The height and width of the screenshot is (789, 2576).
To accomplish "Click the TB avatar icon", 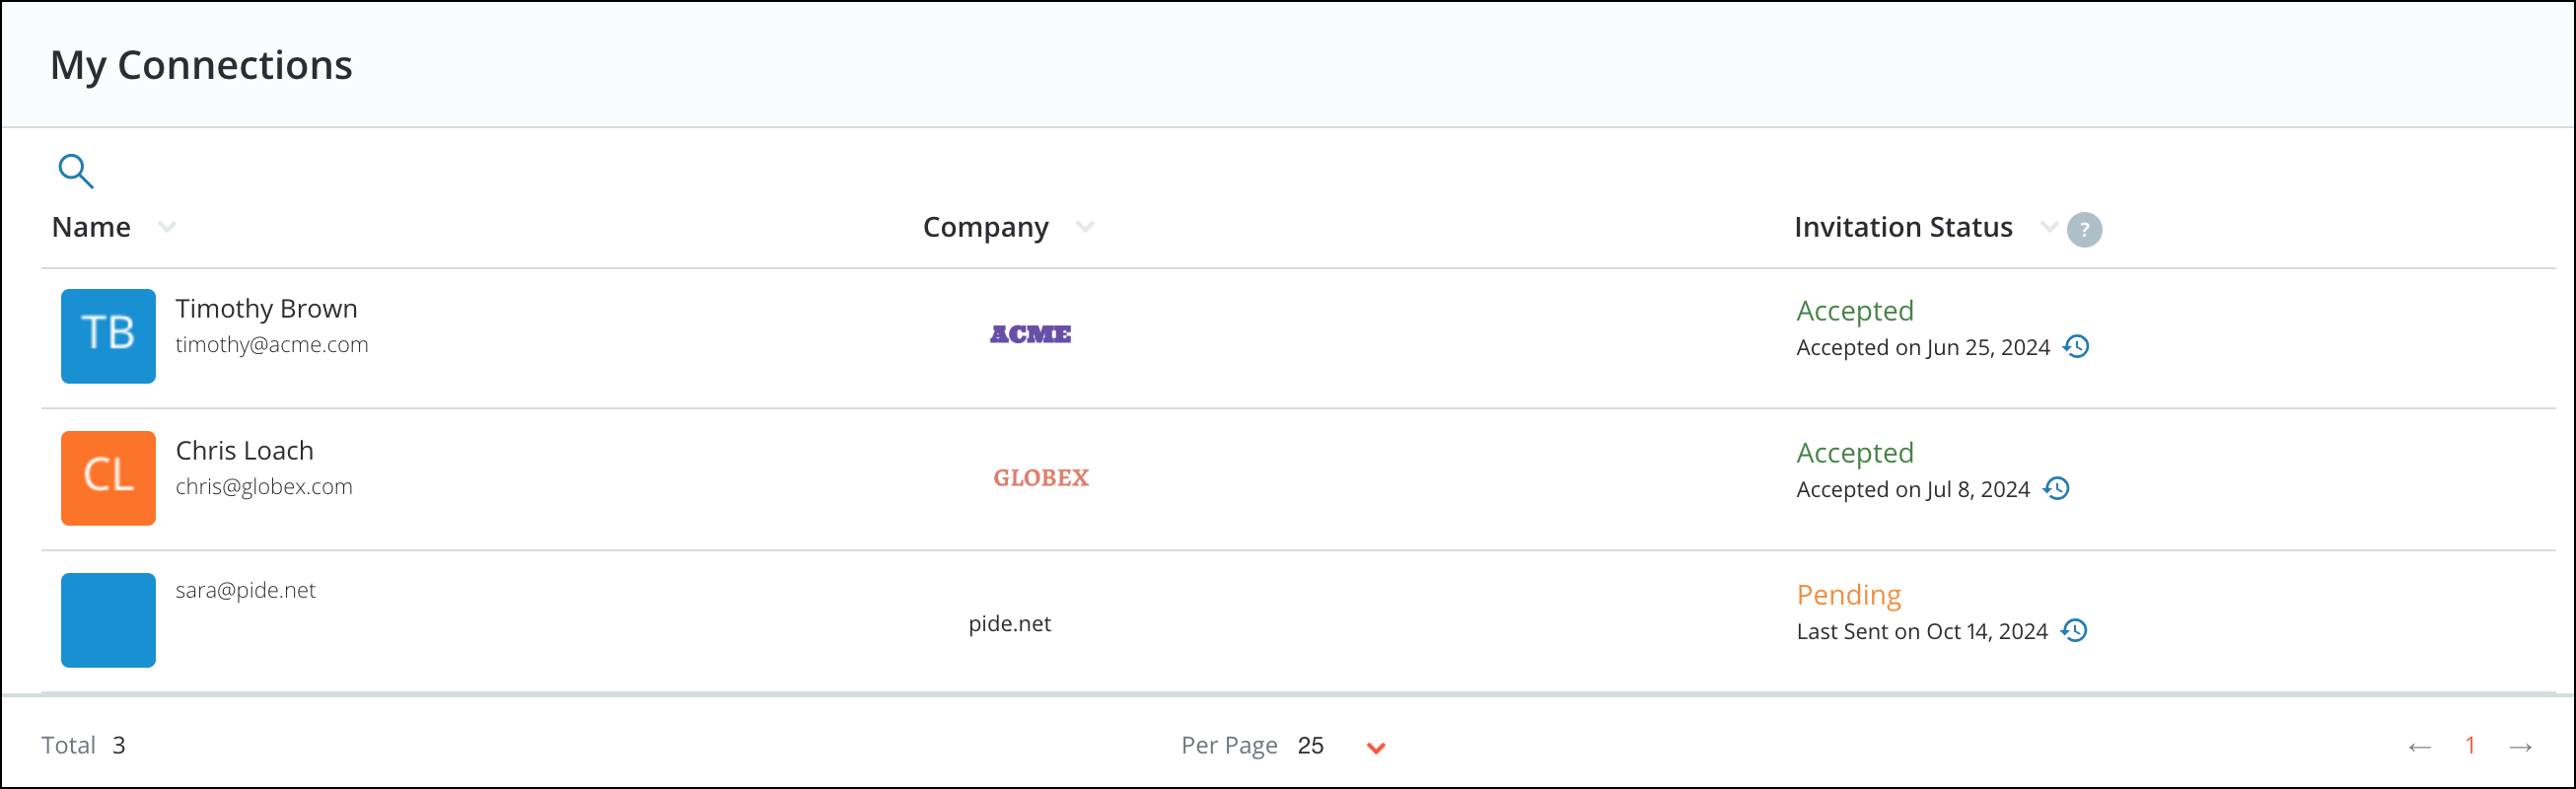I will (x=108, y=336).
